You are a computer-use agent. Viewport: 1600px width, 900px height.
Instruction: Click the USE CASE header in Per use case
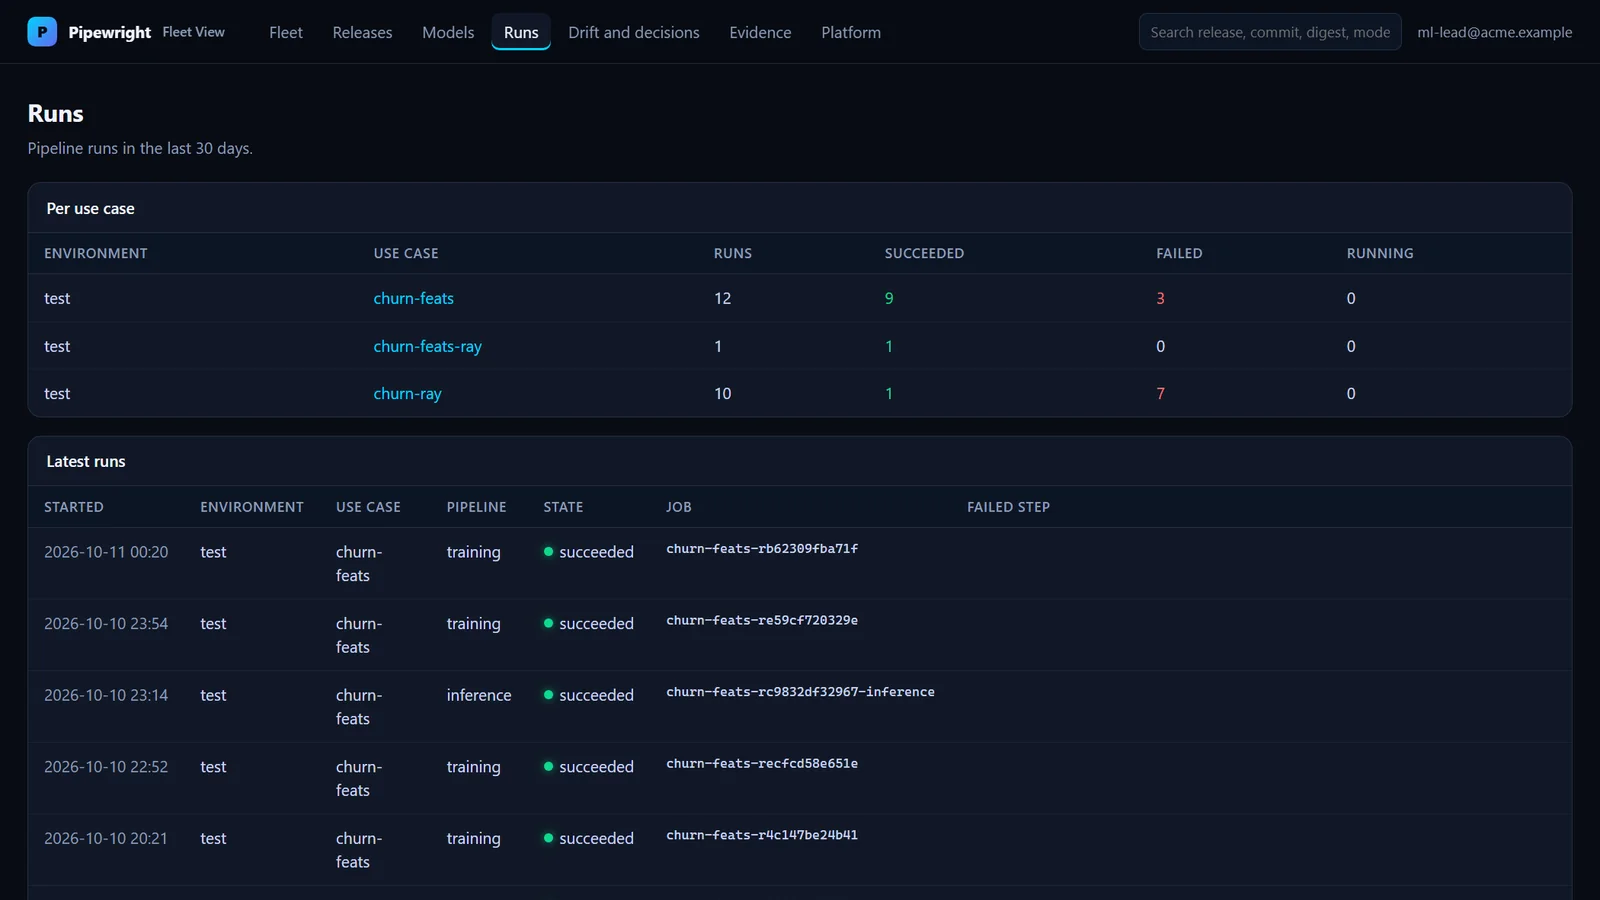click(x=406, y=253)
